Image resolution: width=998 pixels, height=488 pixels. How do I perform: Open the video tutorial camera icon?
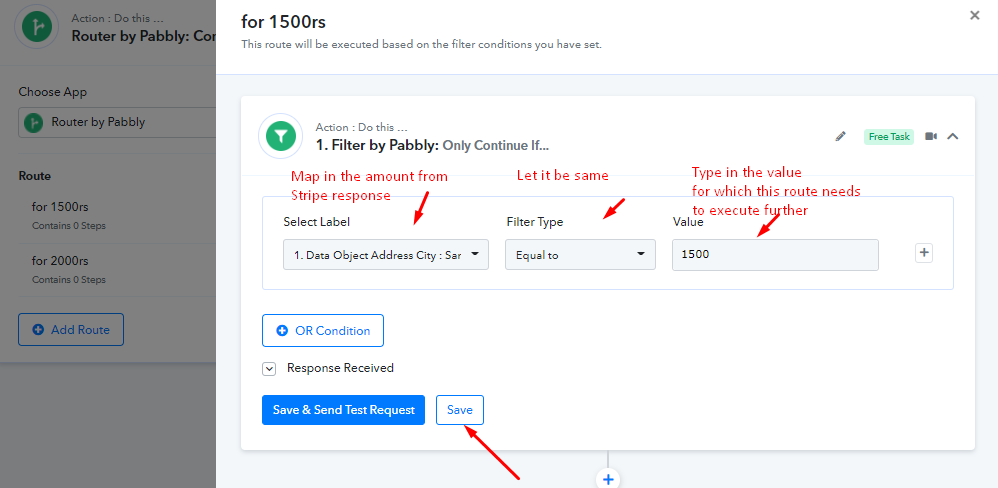click(931, 136)
